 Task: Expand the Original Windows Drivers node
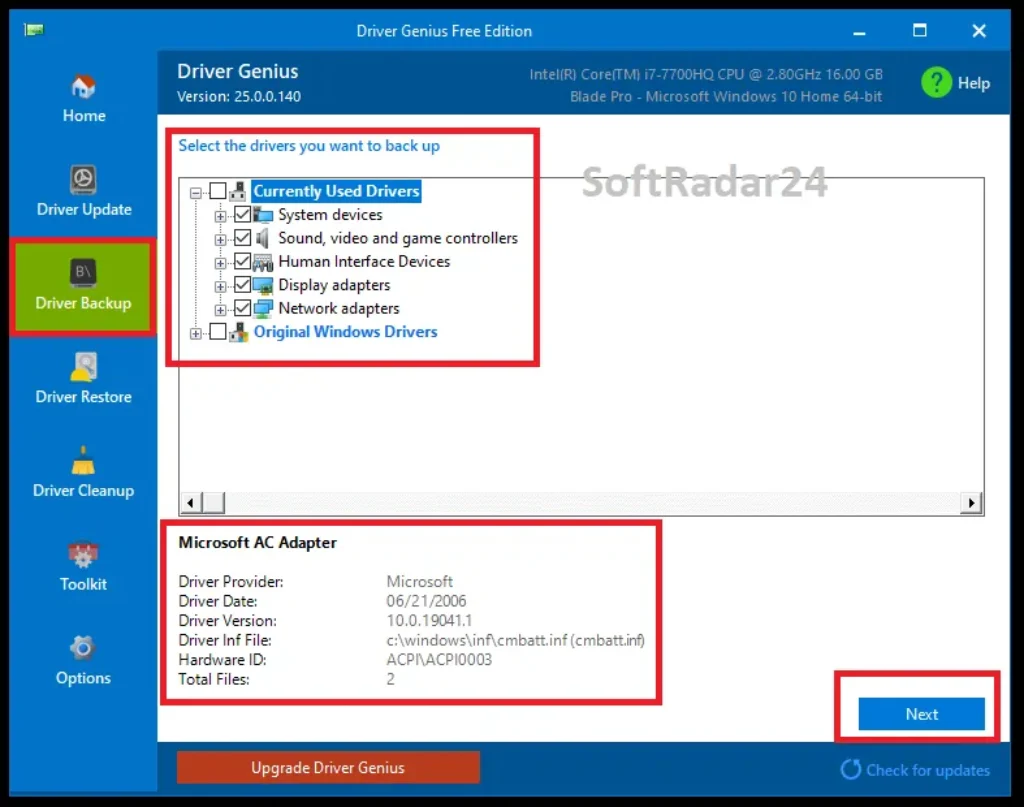195,334
